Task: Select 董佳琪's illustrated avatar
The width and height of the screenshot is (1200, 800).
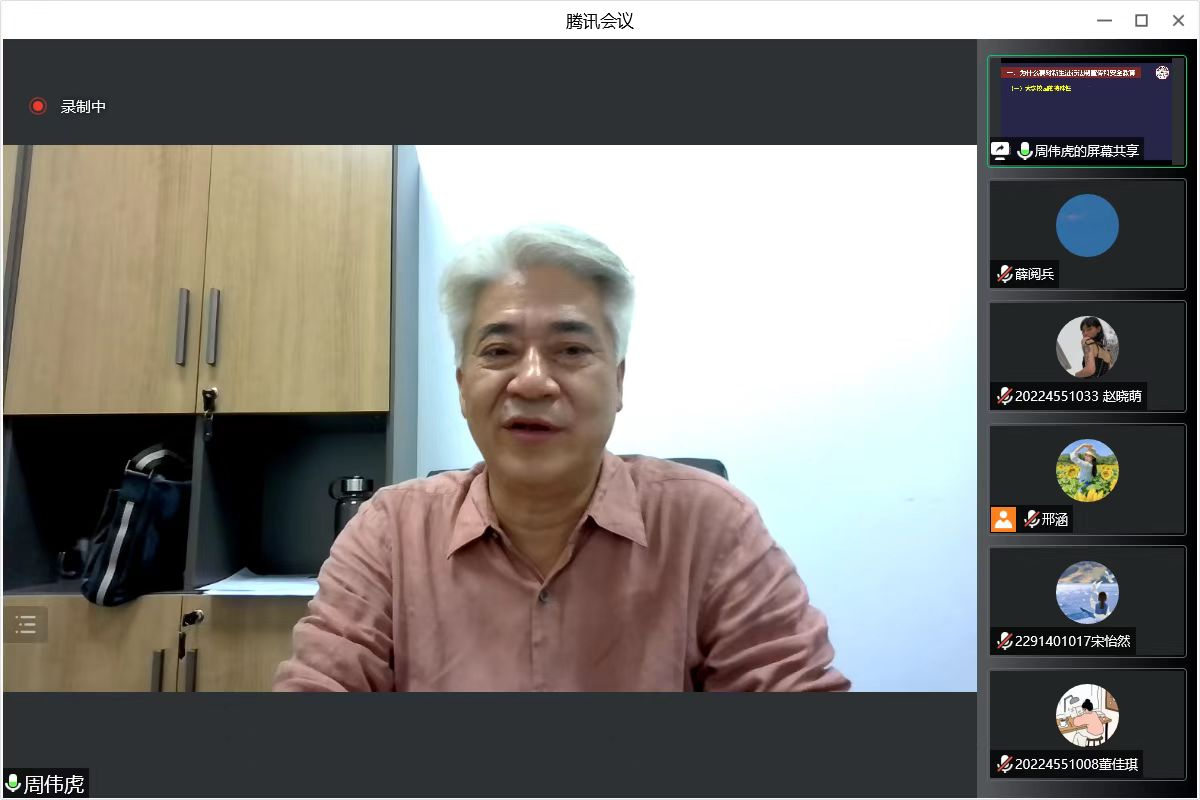Action: tap(1087, 715)
